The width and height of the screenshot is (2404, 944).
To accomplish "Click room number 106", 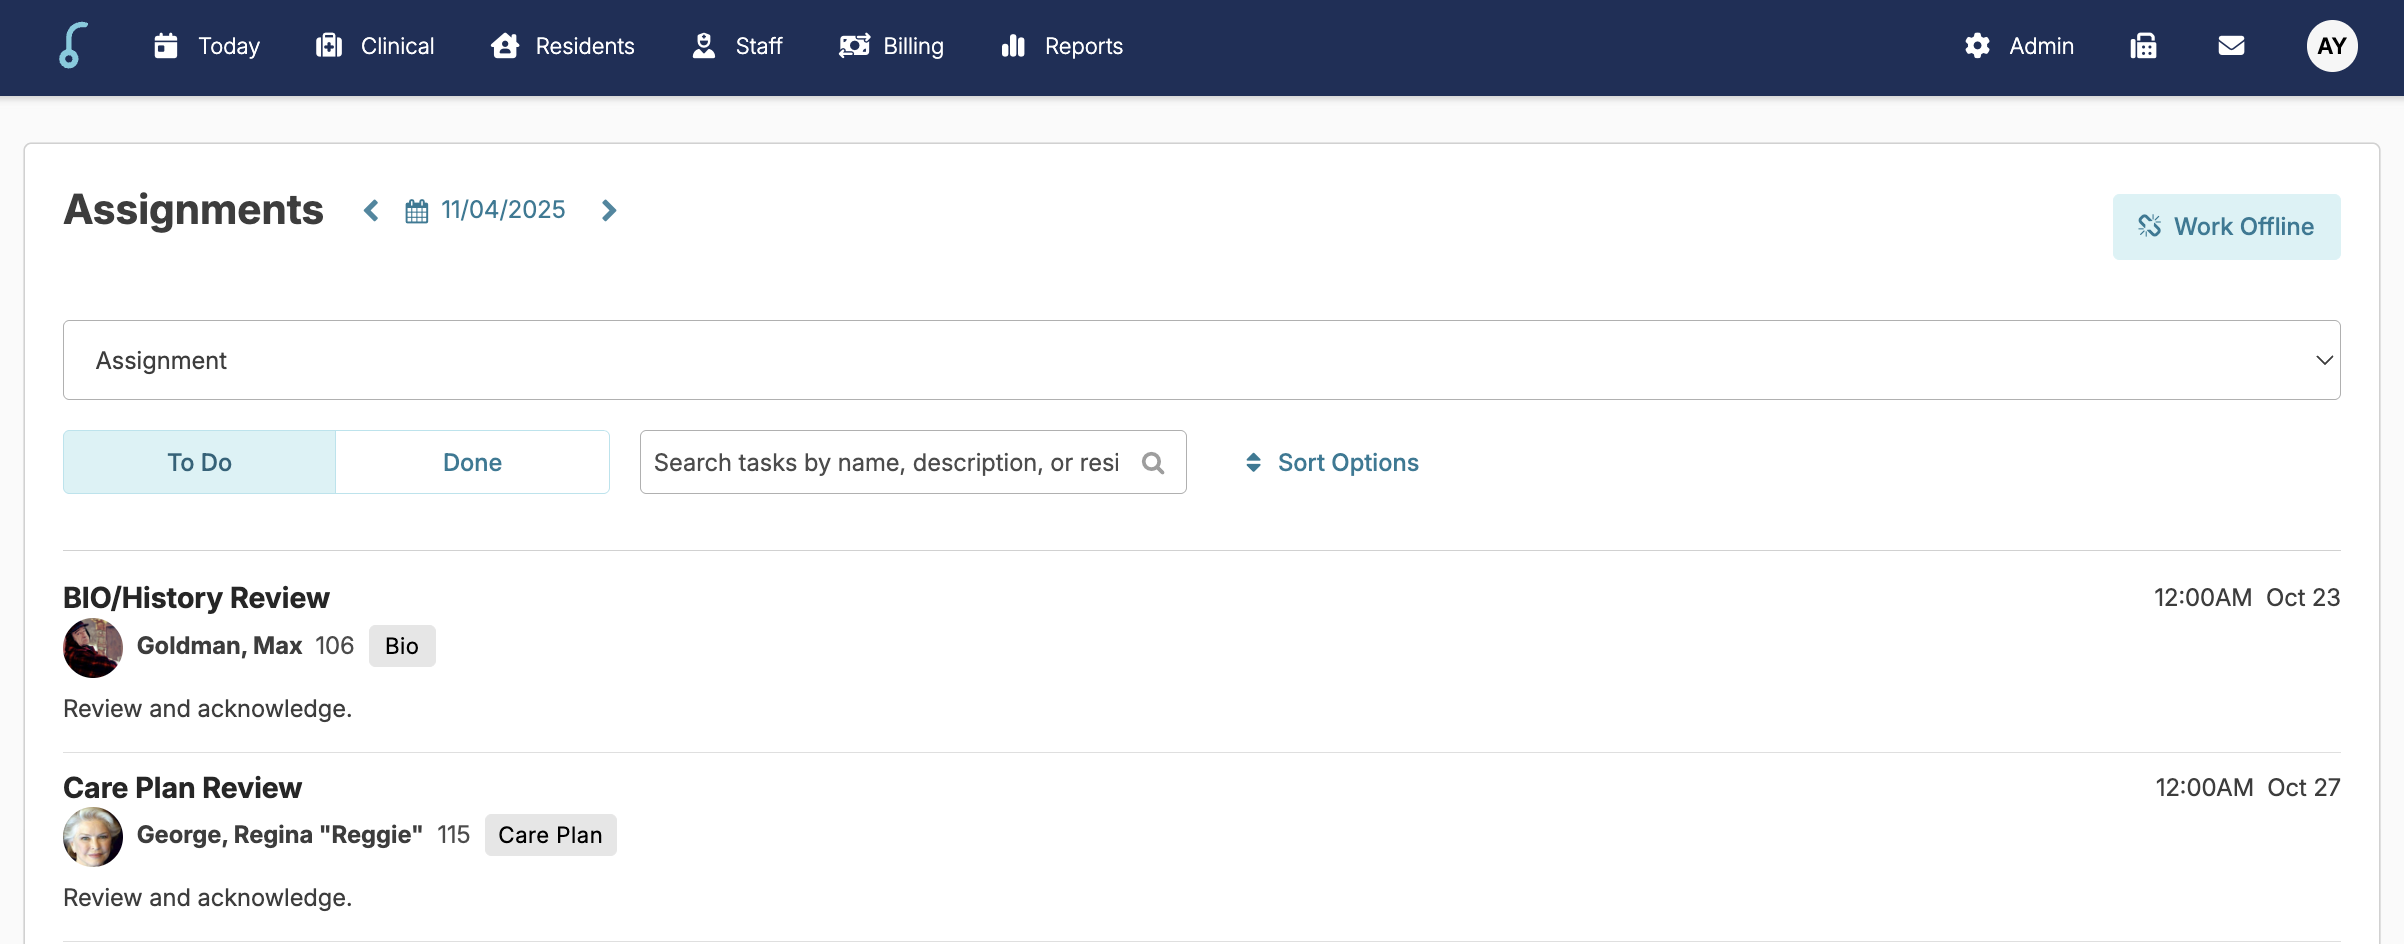I will click(x=335, y=646).
